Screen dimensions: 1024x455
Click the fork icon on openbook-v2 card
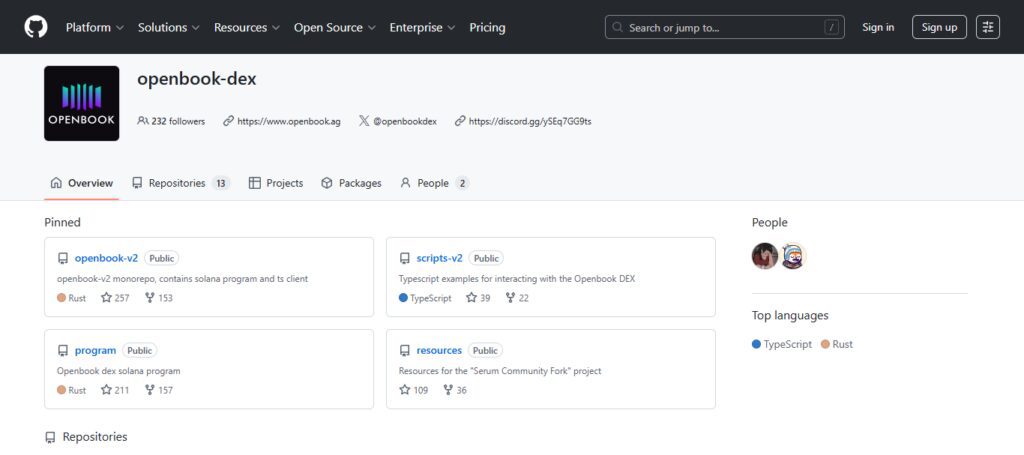point(150,298)
